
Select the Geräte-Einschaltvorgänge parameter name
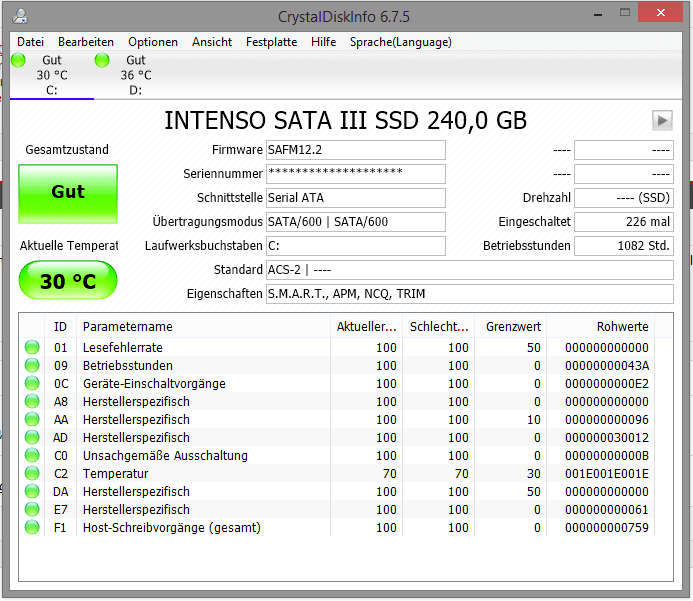(x=154, y=384)
